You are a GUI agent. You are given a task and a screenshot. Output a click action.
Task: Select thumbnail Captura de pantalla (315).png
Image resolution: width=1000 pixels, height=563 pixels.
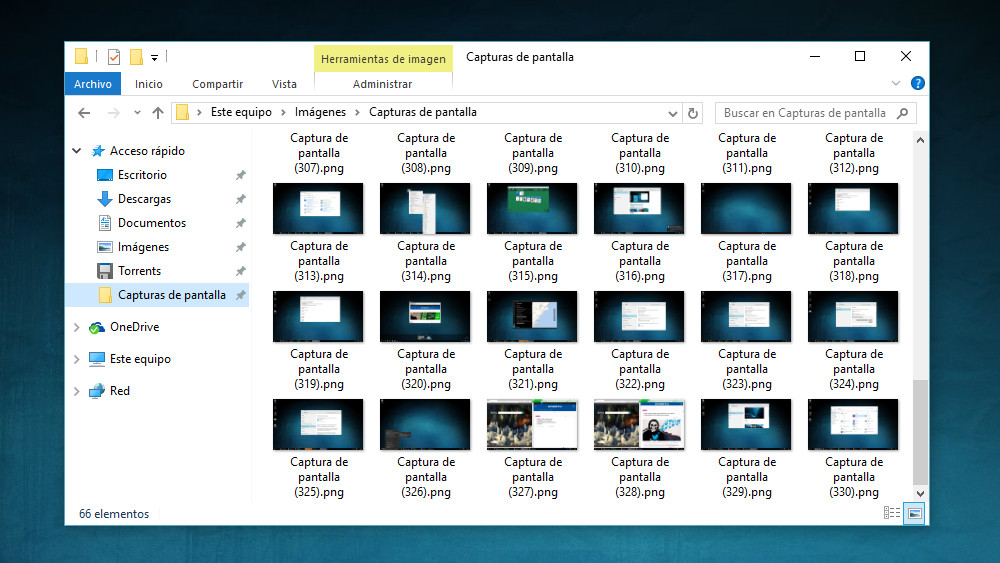[532, 208]
